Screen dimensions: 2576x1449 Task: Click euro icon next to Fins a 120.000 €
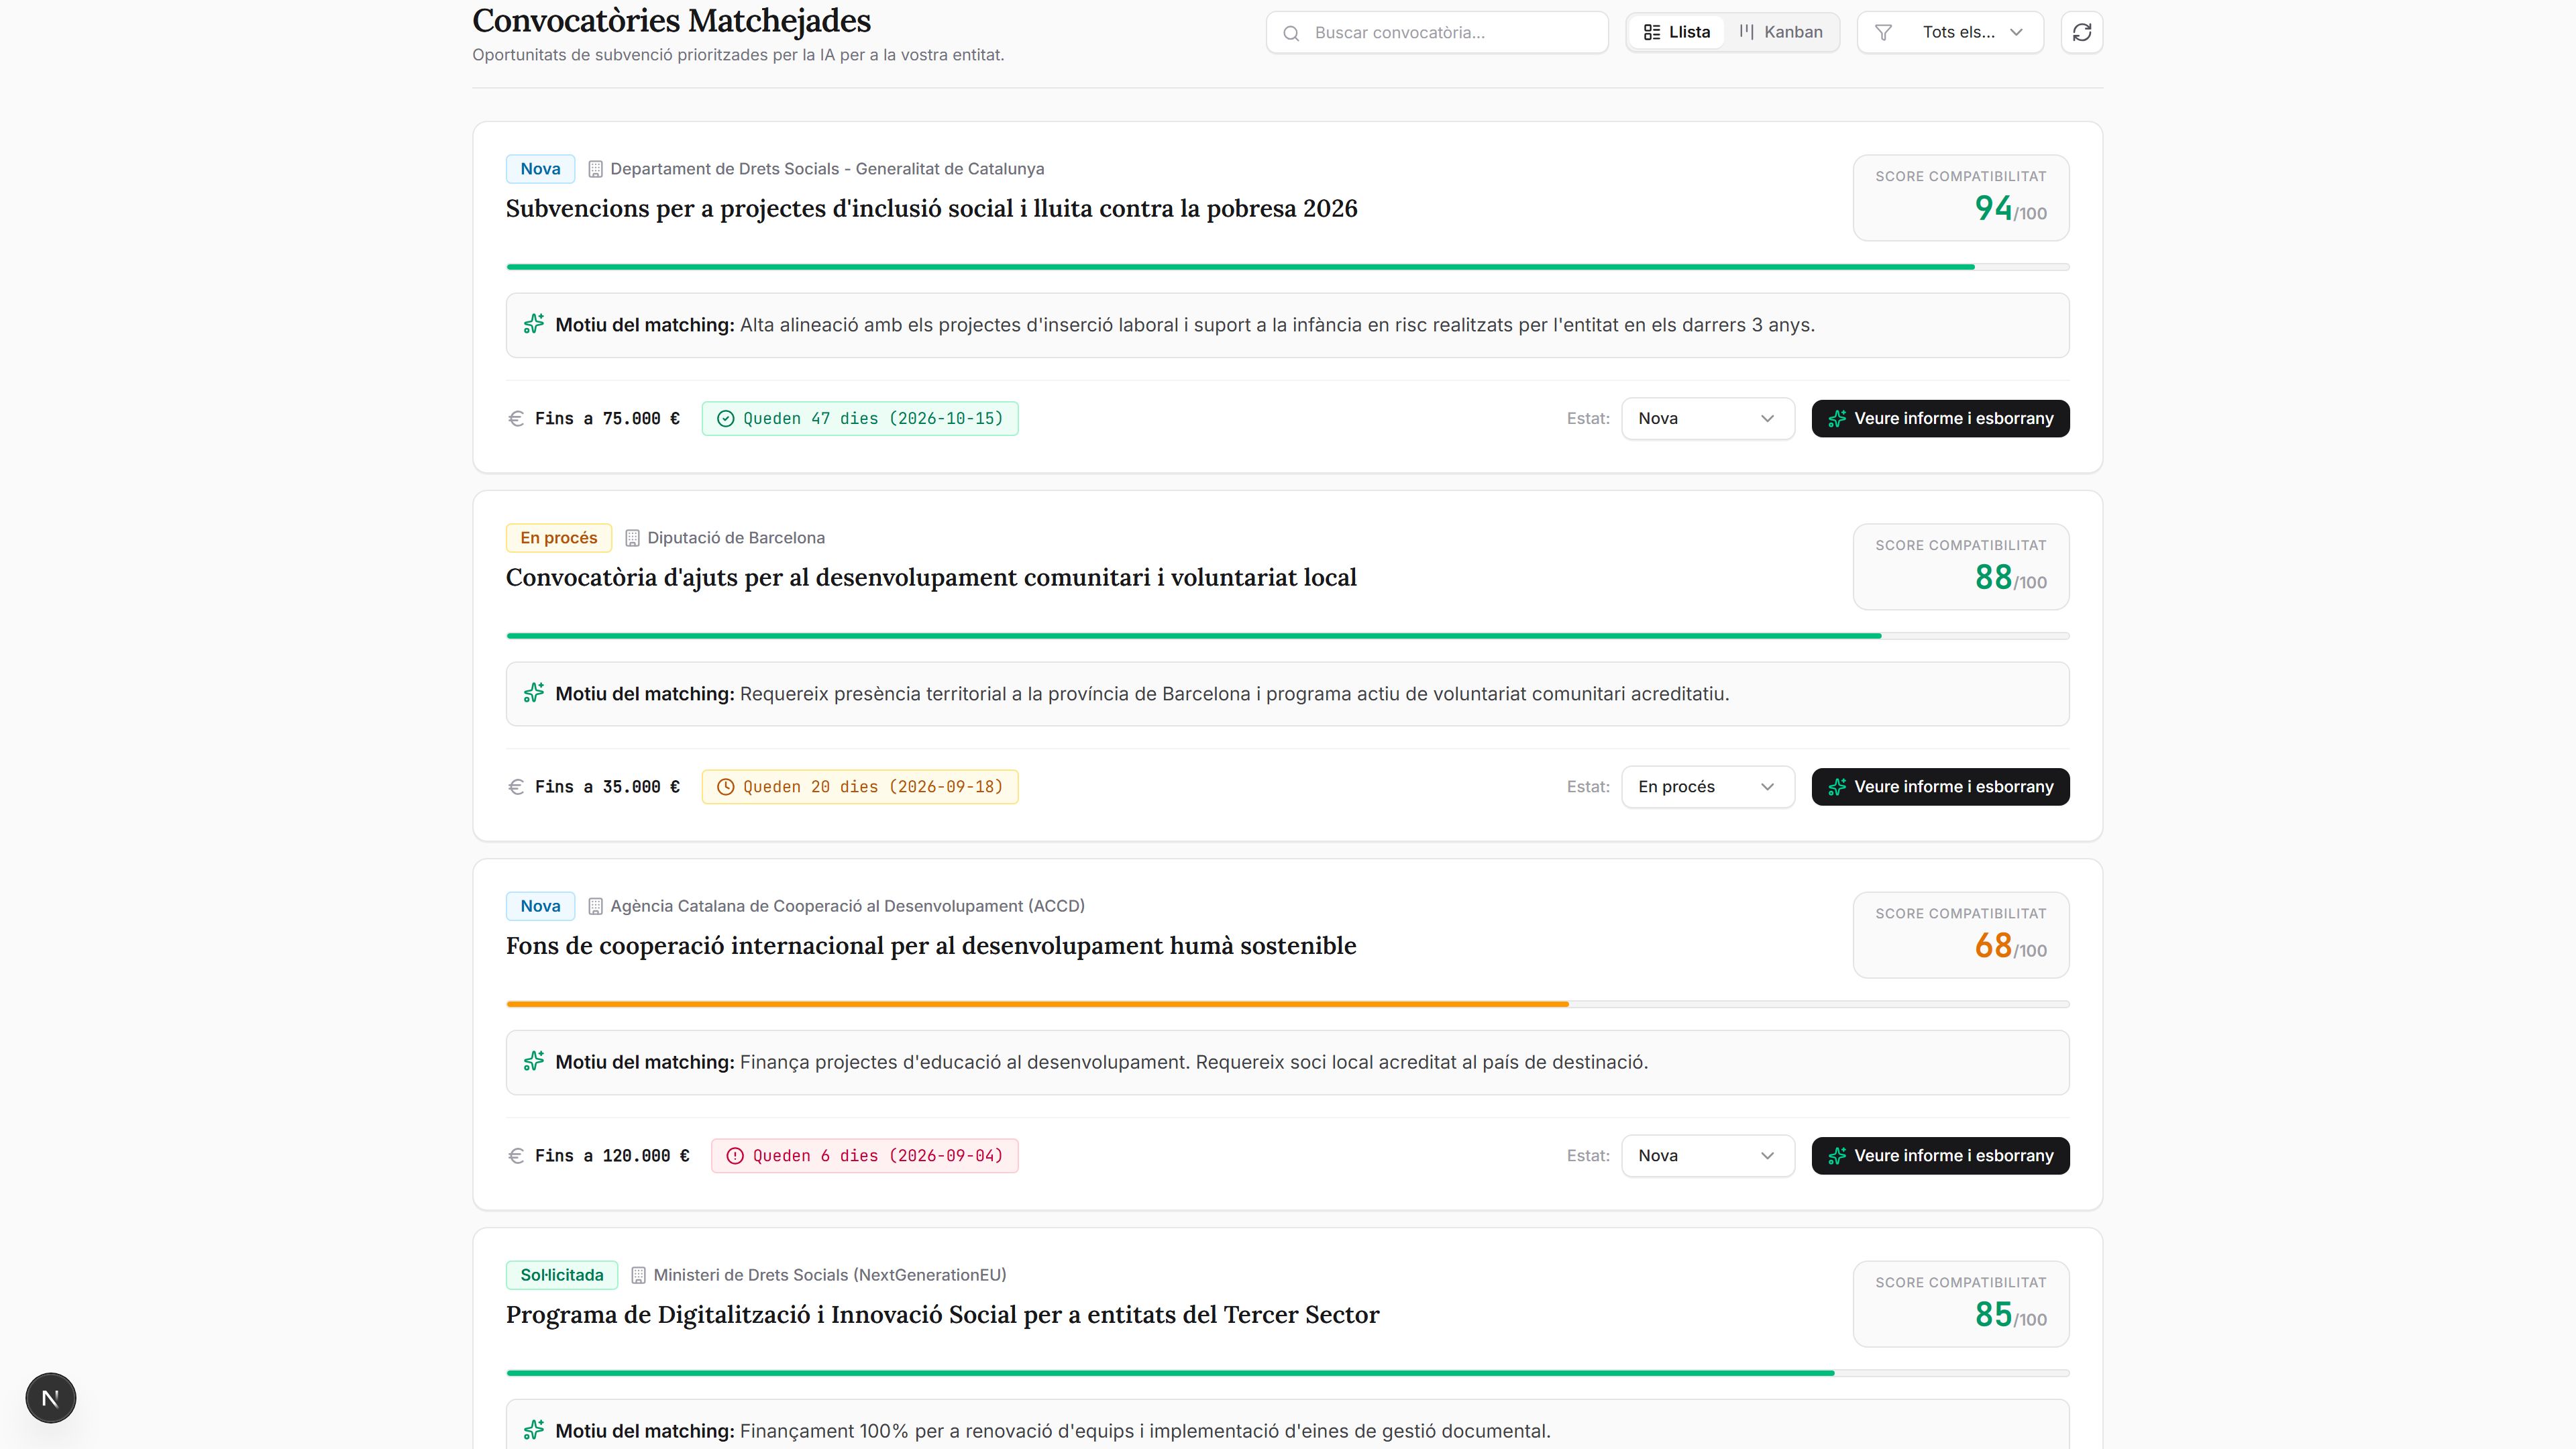point(516,1156)
